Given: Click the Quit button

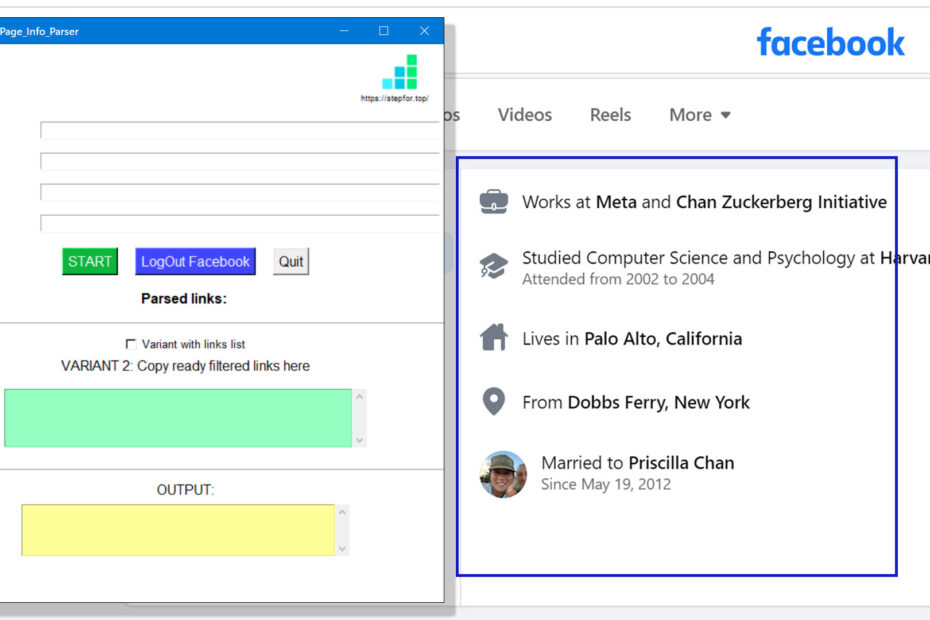Looking at the screenshot, I should click(291, 262).
